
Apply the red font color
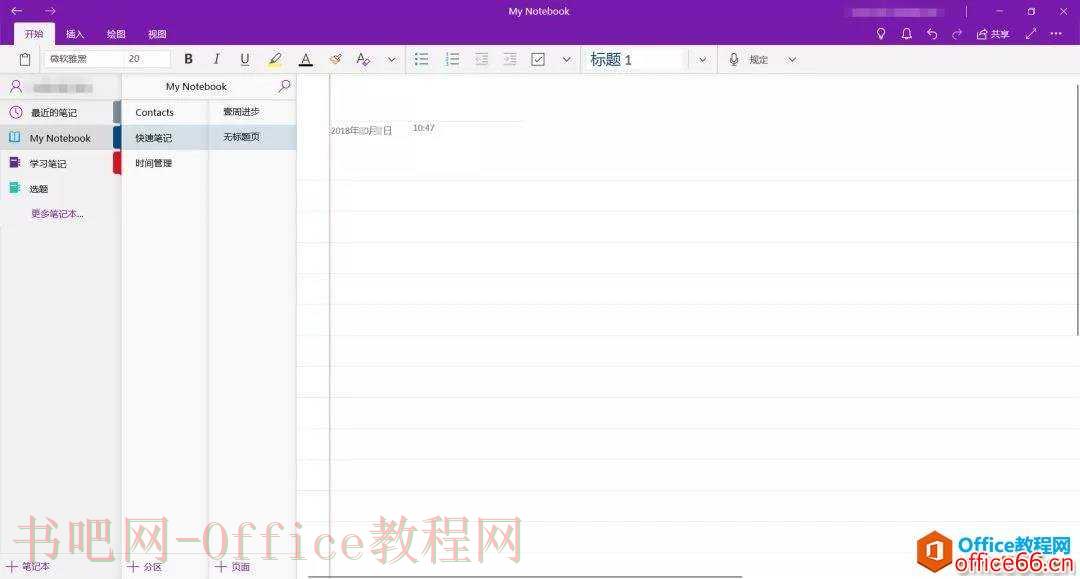(x=306, y=59)
